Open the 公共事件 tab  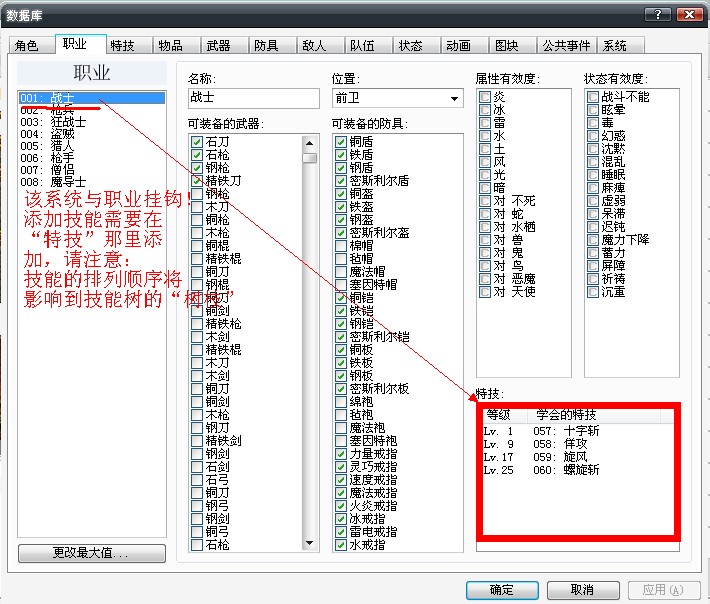point(567,45)
